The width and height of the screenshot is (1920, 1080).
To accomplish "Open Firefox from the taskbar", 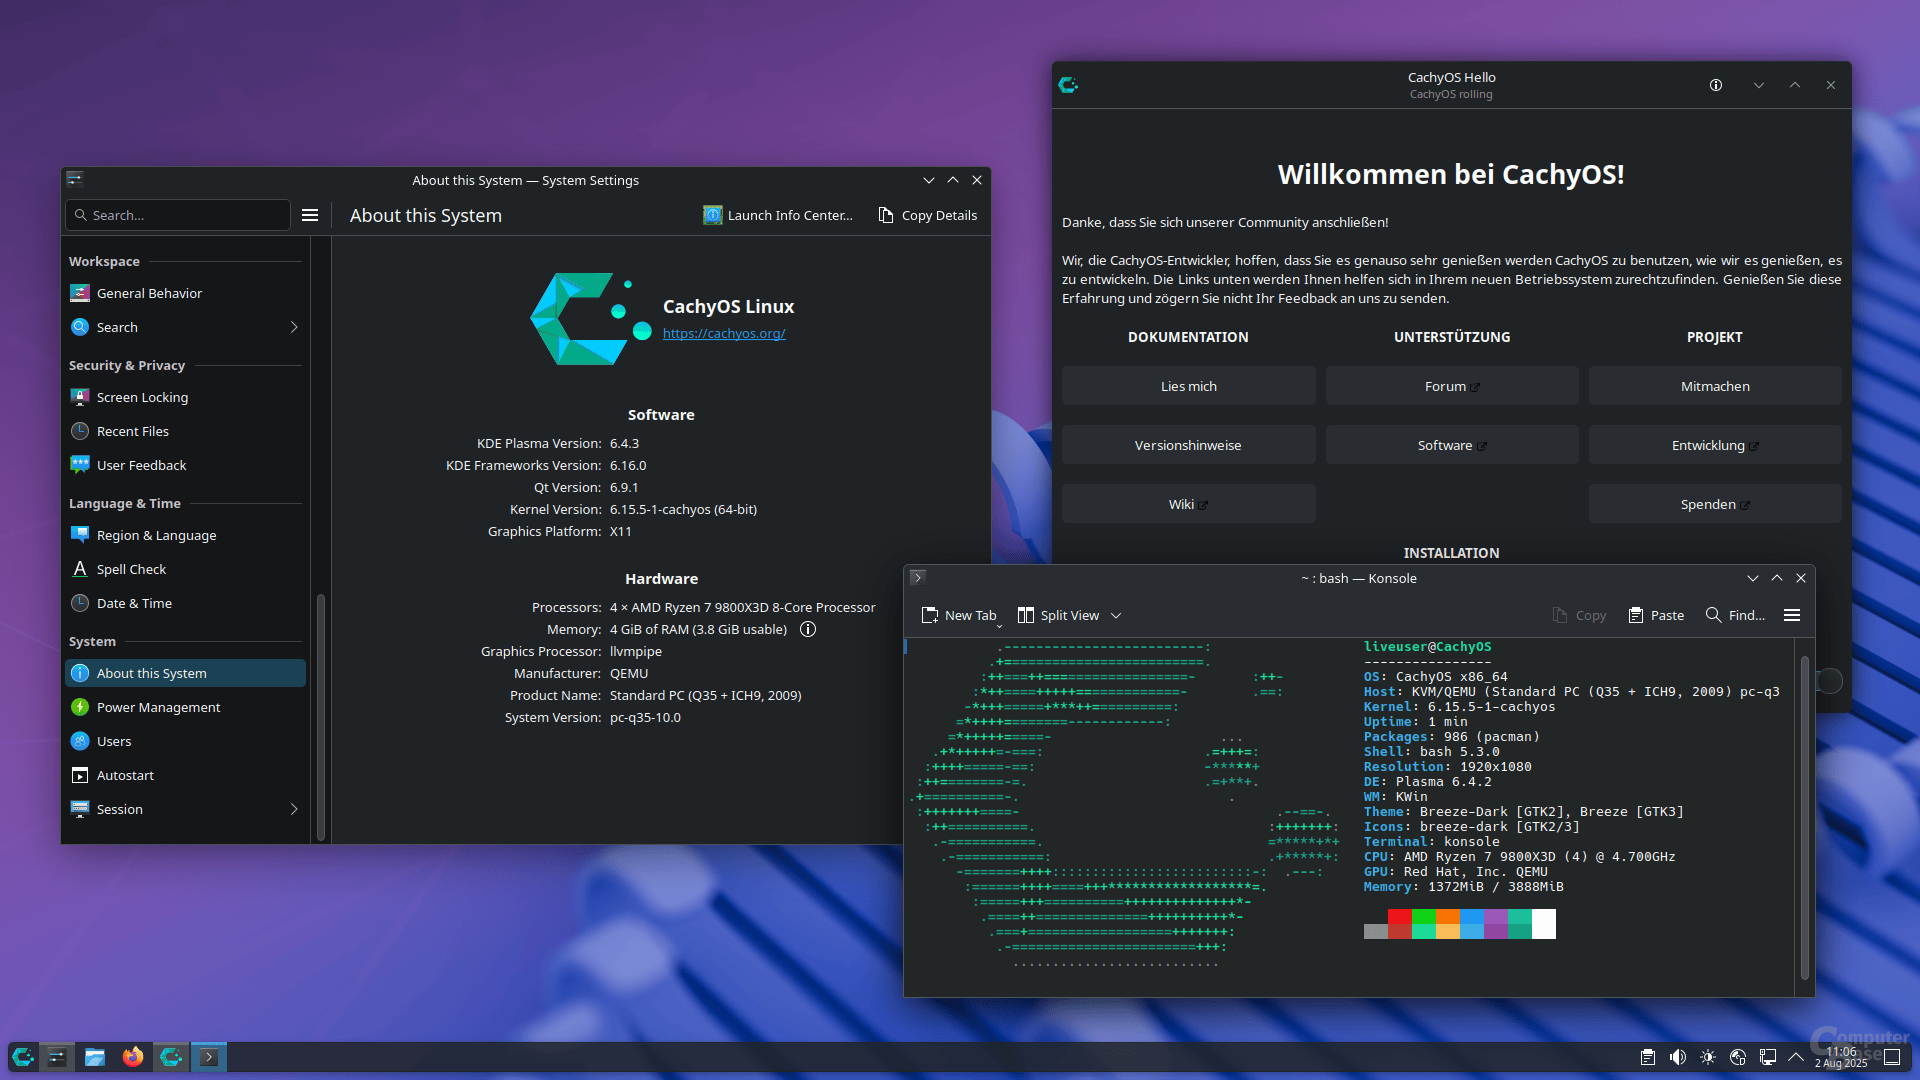I will [132, 1057].
